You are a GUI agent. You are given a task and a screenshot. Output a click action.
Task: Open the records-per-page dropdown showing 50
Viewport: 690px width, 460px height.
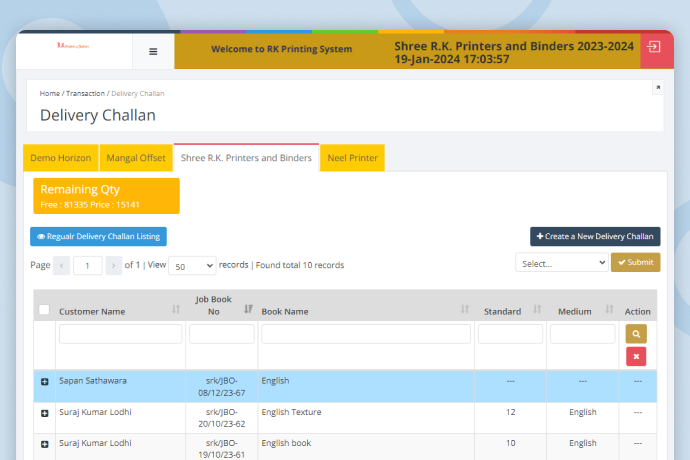[x=192, y=265]
